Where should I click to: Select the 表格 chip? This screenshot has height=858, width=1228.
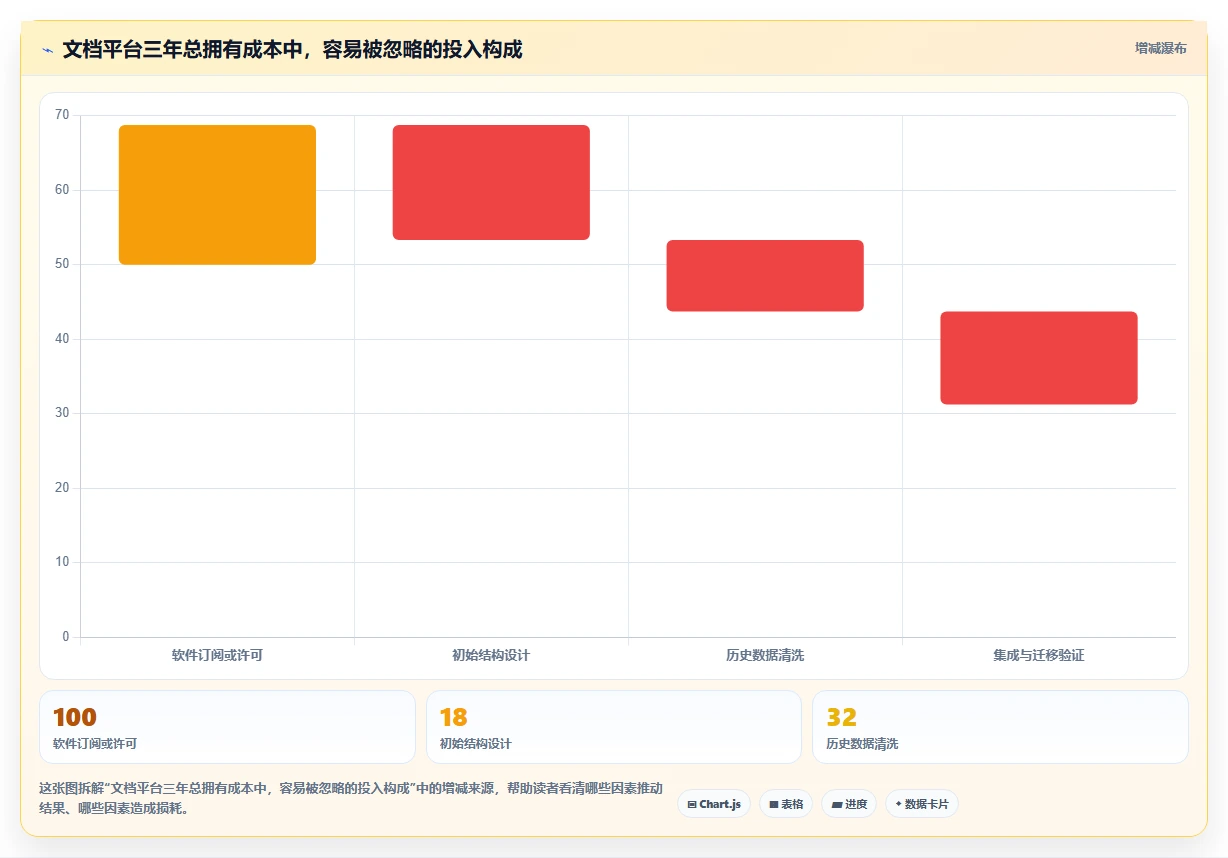(786, 804)
